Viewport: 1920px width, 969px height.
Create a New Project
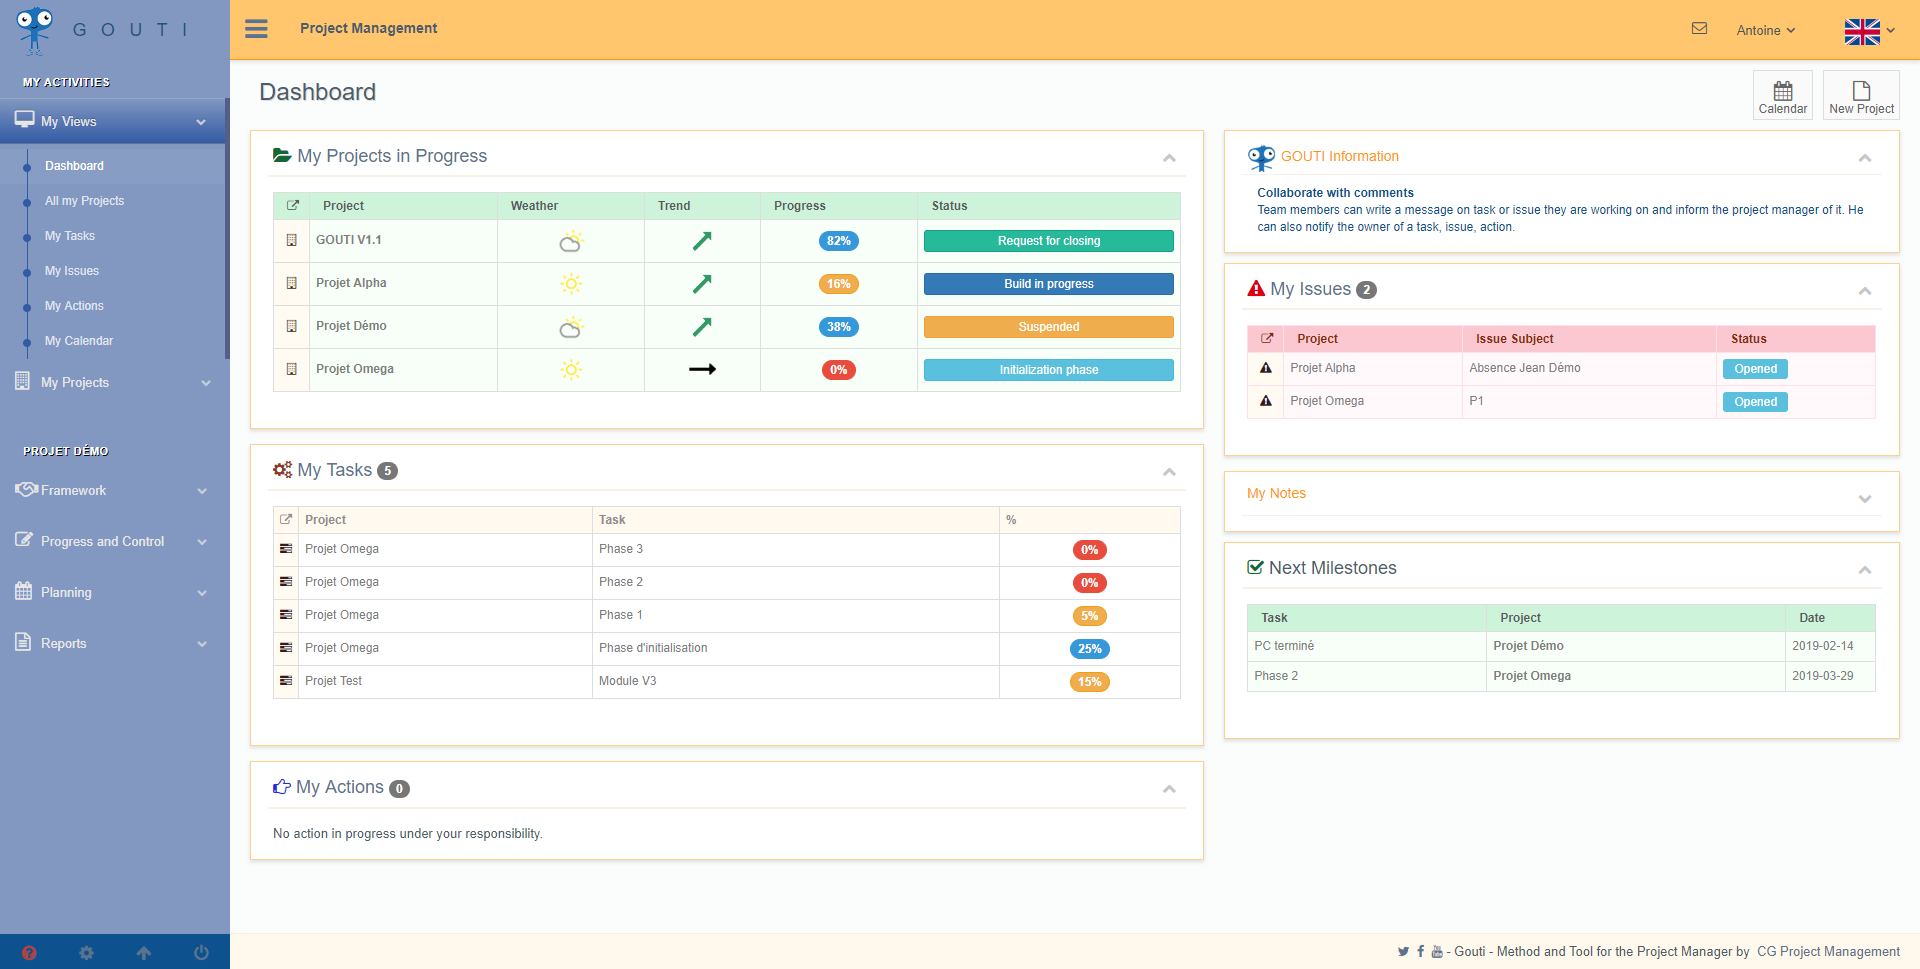coord(1861,95)
